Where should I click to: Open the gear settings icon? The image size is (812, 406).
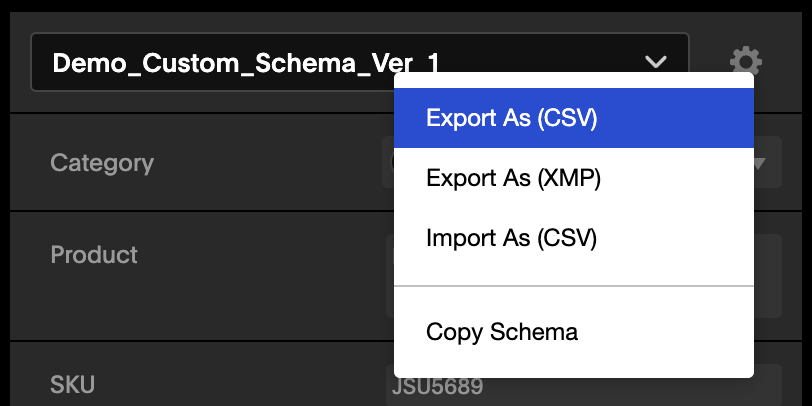(x=746, y=62)
